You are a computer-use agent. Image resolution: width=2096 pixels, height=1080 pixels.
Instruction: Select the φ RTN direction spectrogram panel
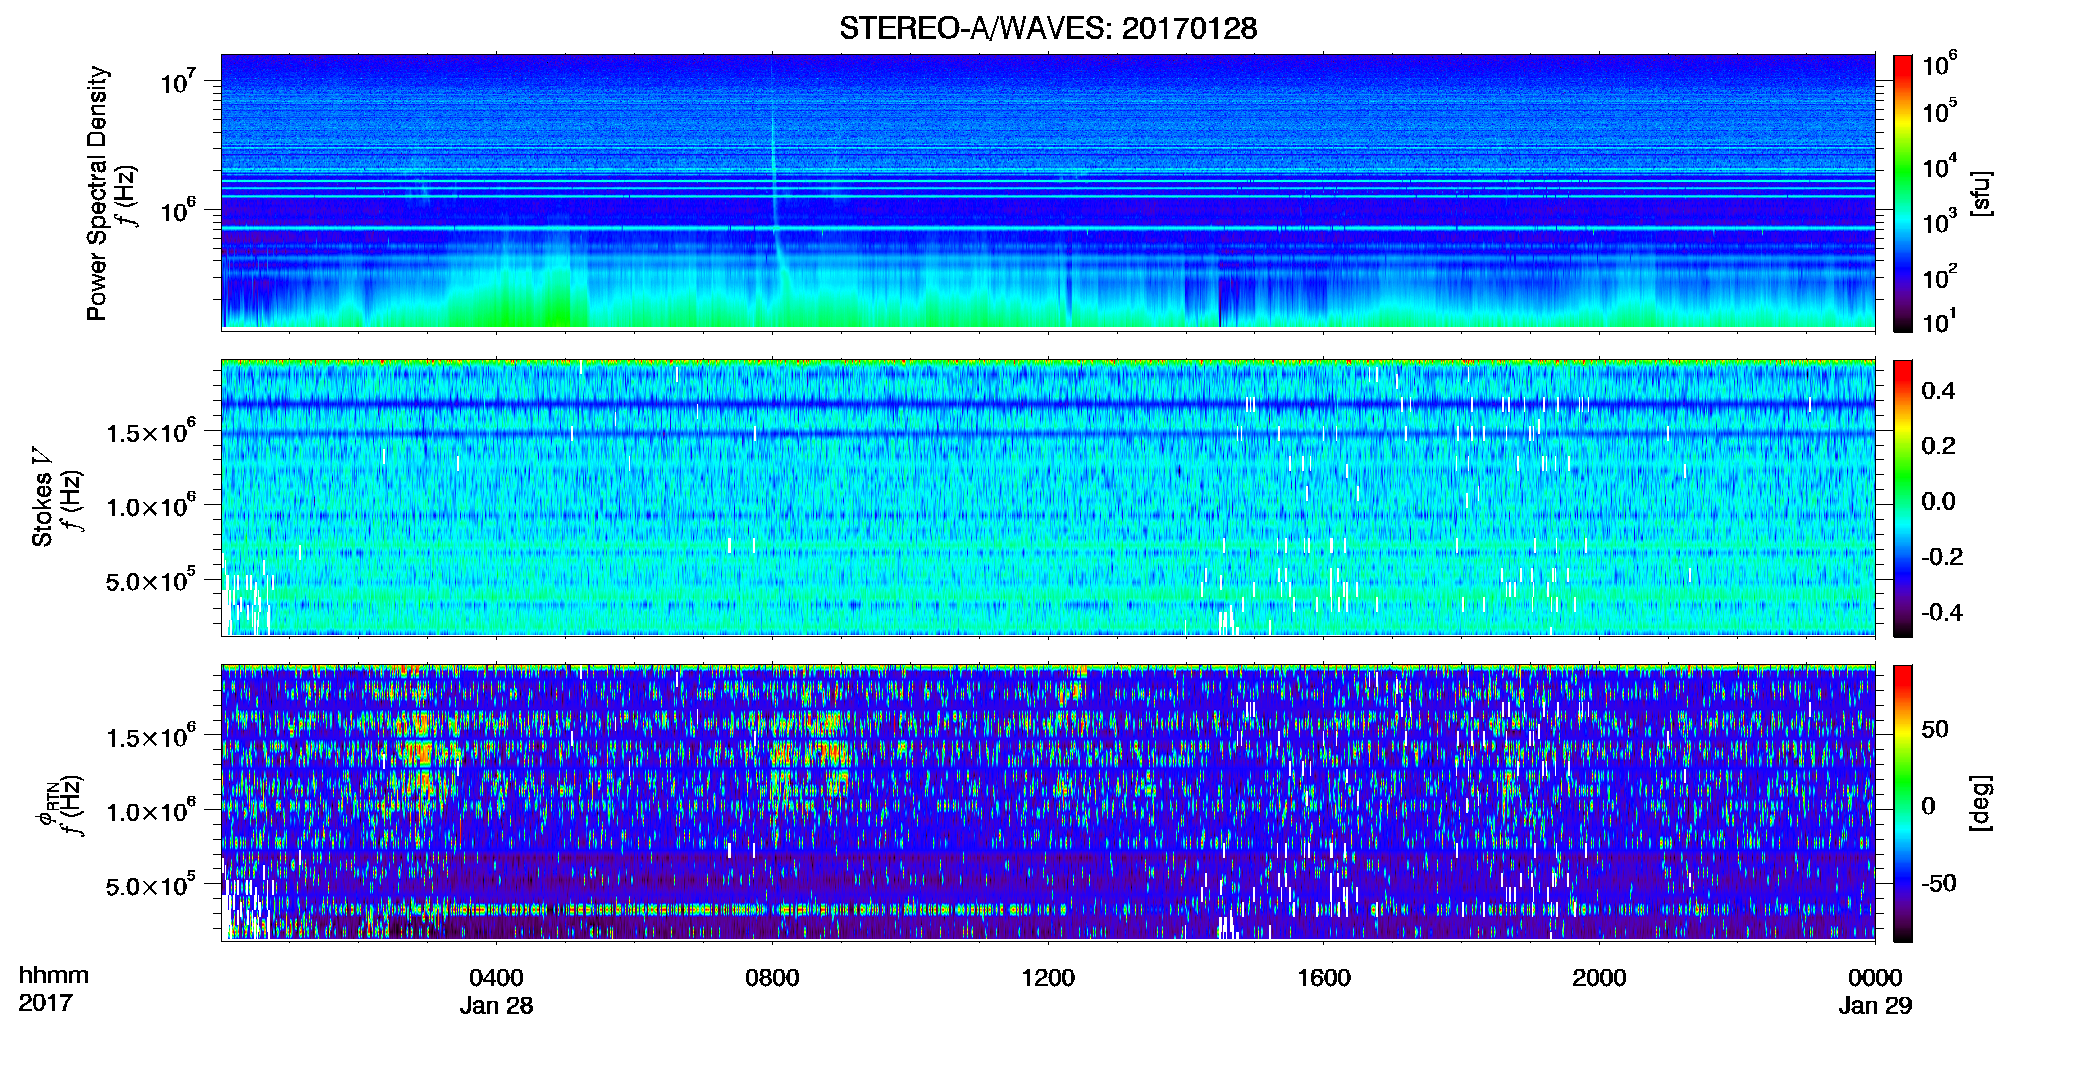(x=1048, y=802)
